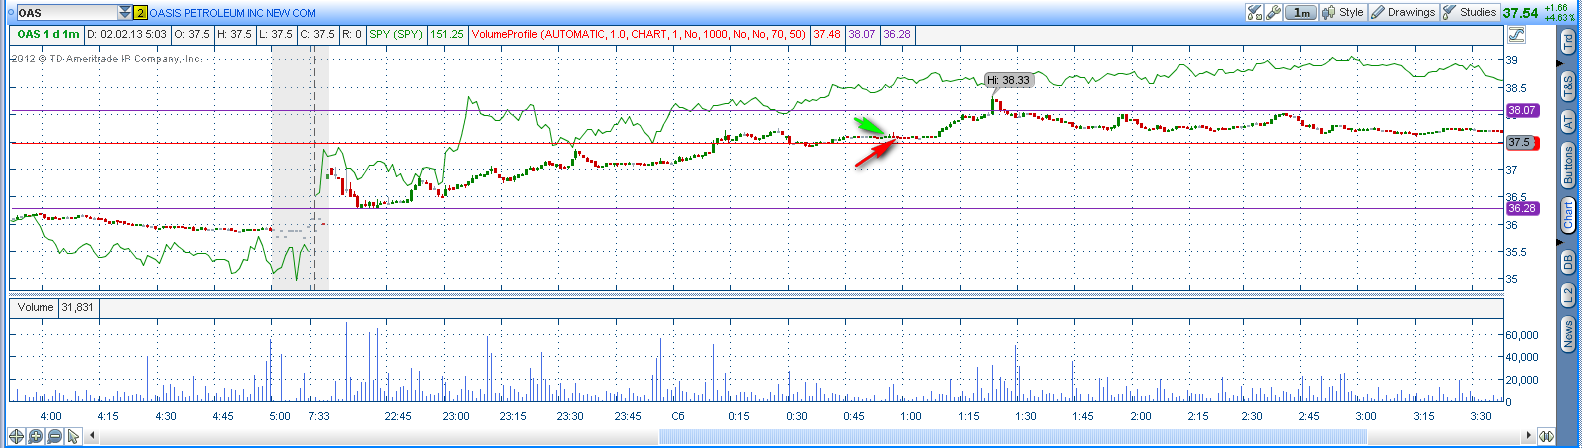Select the Chart side tab
This screenshot has width=1583, height=448.
point(1568,215)
